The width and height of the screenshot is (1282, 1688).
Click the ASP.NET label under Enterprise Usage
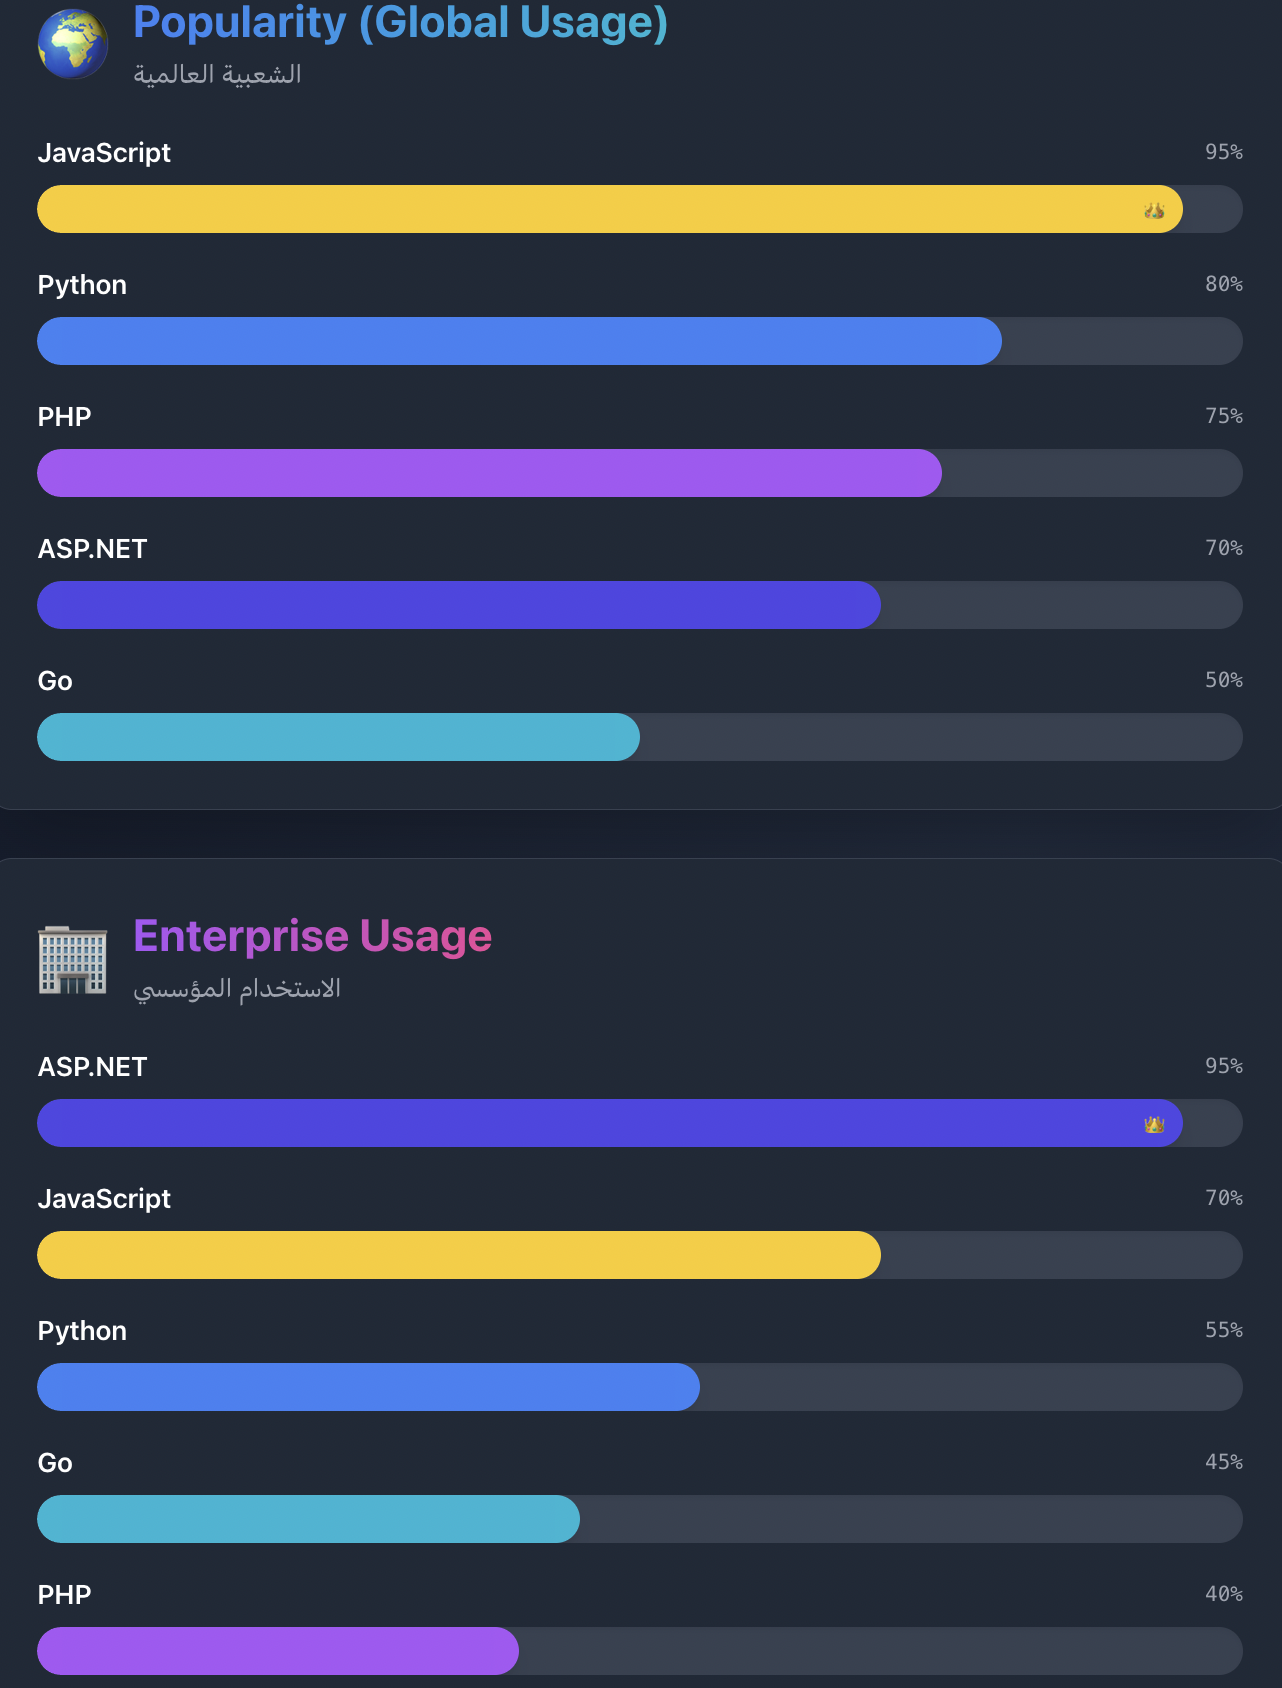92,1067
